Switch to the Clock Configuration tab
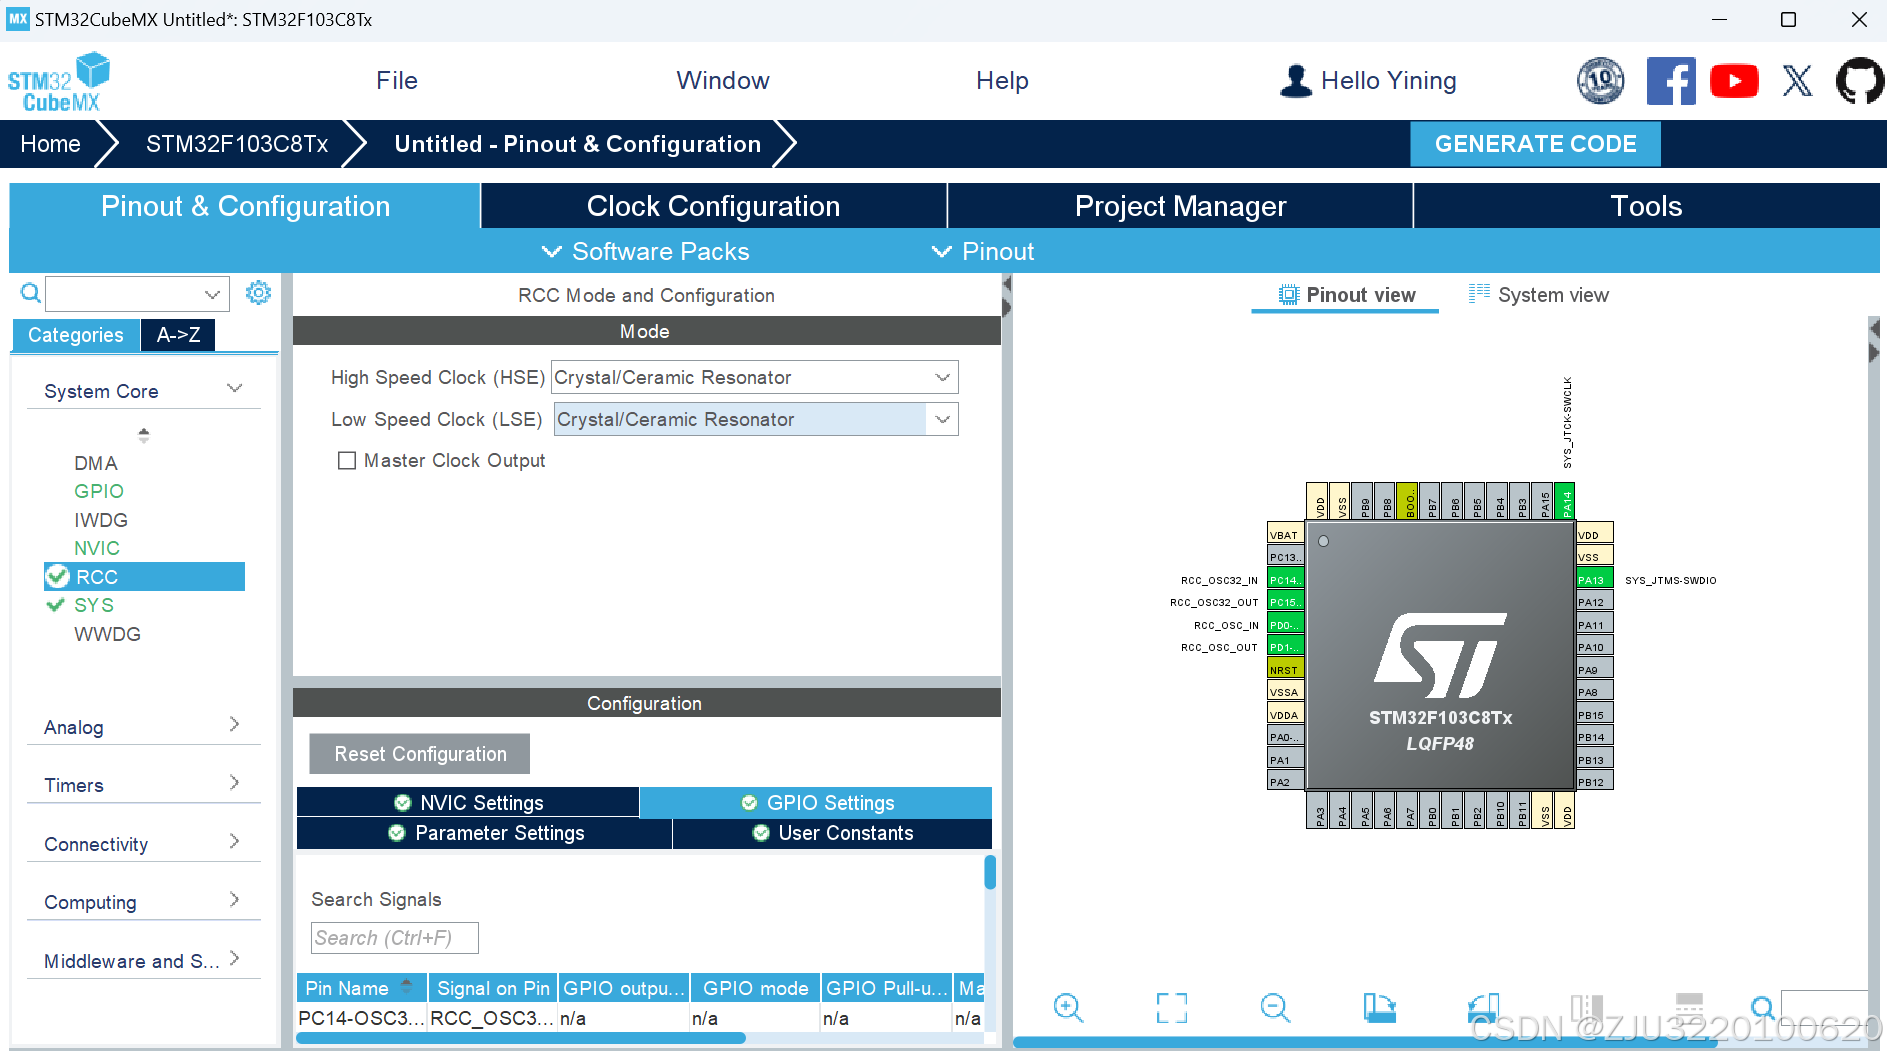Viewport: 1887px width, 1061px height. pyautogui.click(x=713, y=206)
